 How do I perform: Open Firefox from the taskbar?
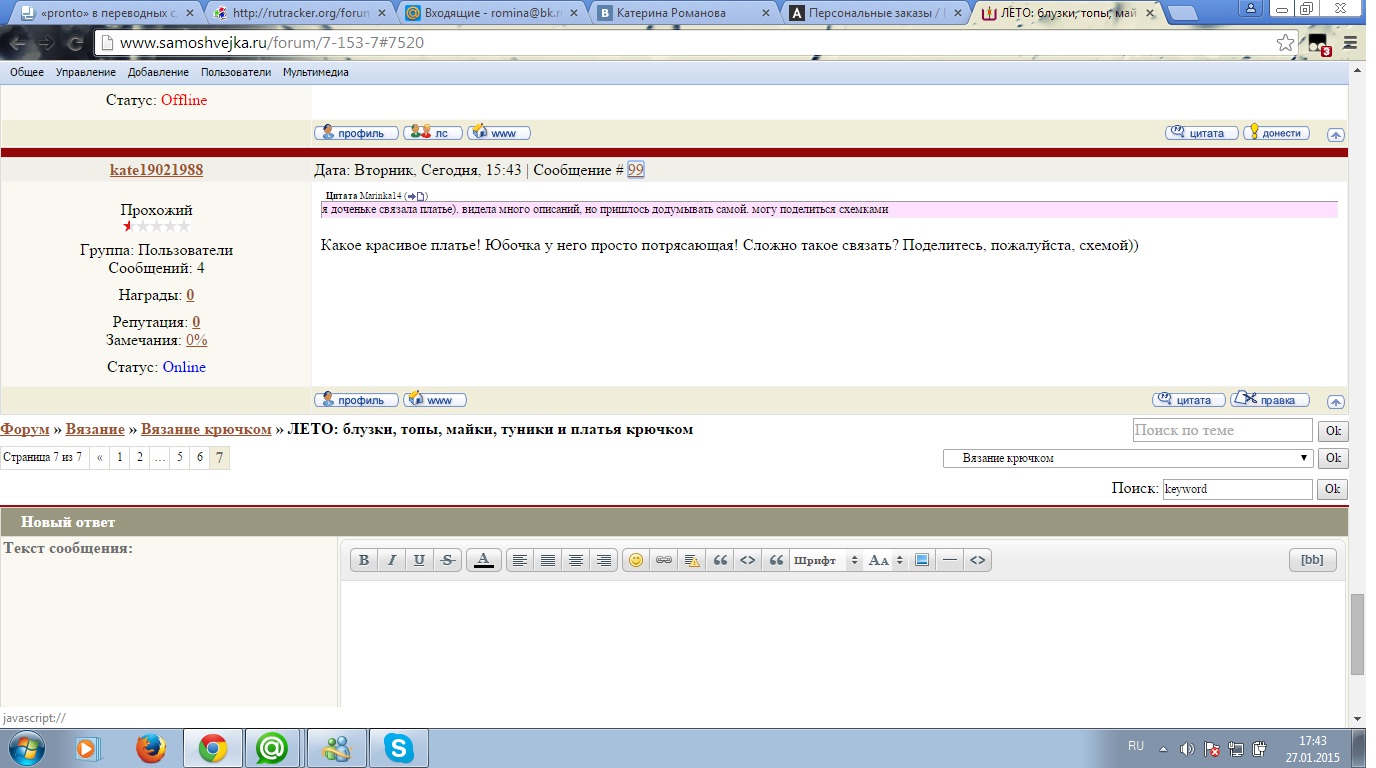[x=150, y=748]
